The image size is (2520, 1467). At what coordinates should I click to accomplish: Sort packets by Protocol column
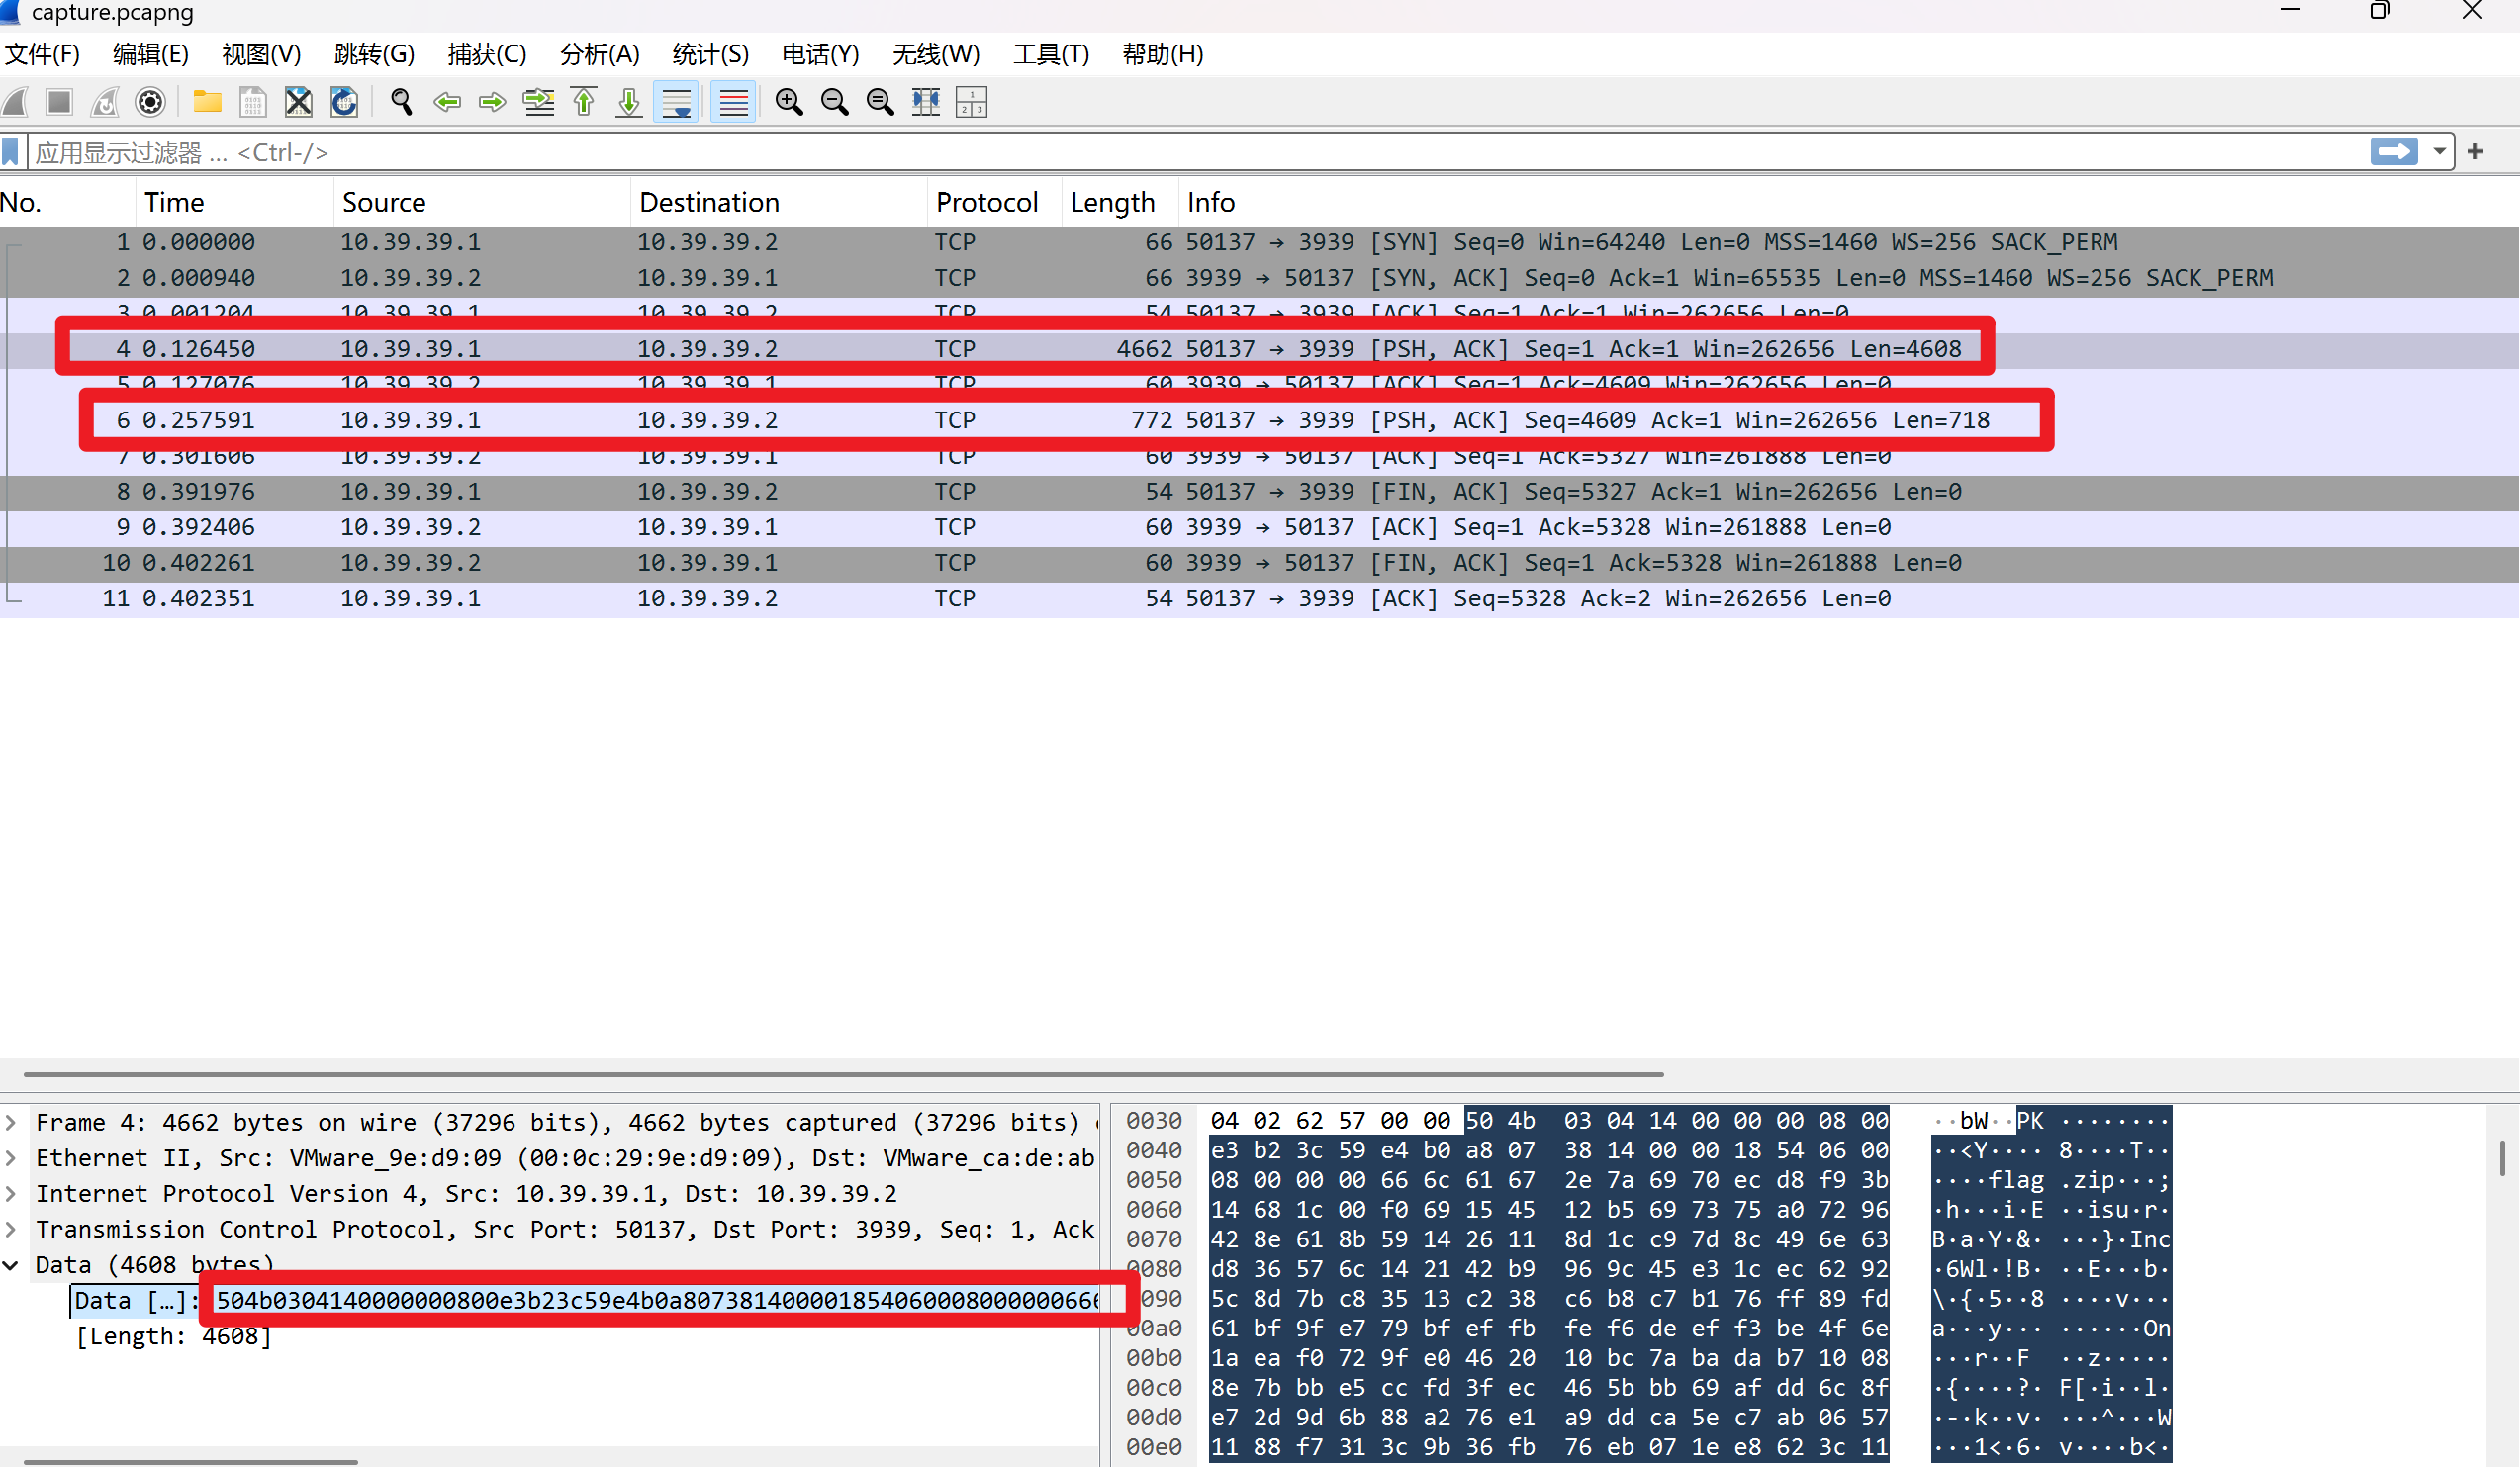pyautogui.click(x=994, y=202)
